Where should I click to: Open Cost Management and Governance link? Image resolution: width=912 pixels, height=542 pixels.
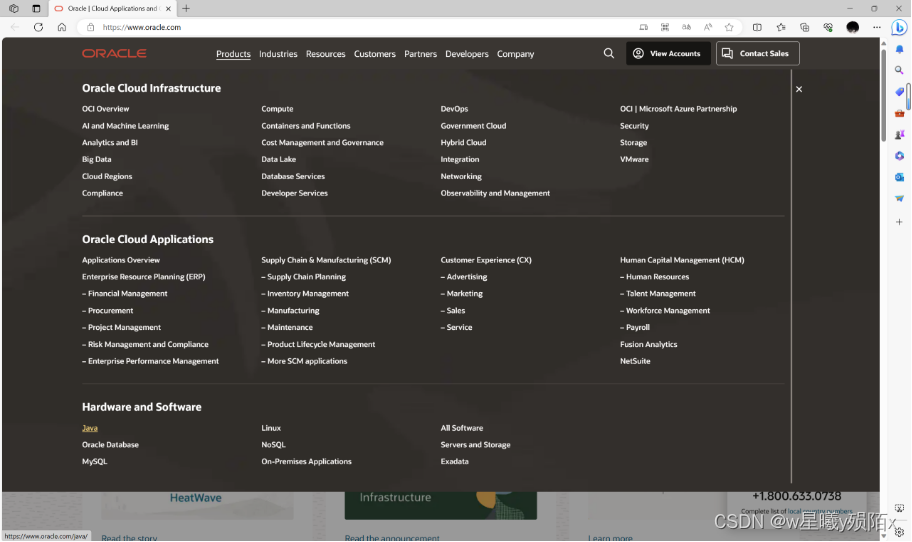(x=322, y=142)
